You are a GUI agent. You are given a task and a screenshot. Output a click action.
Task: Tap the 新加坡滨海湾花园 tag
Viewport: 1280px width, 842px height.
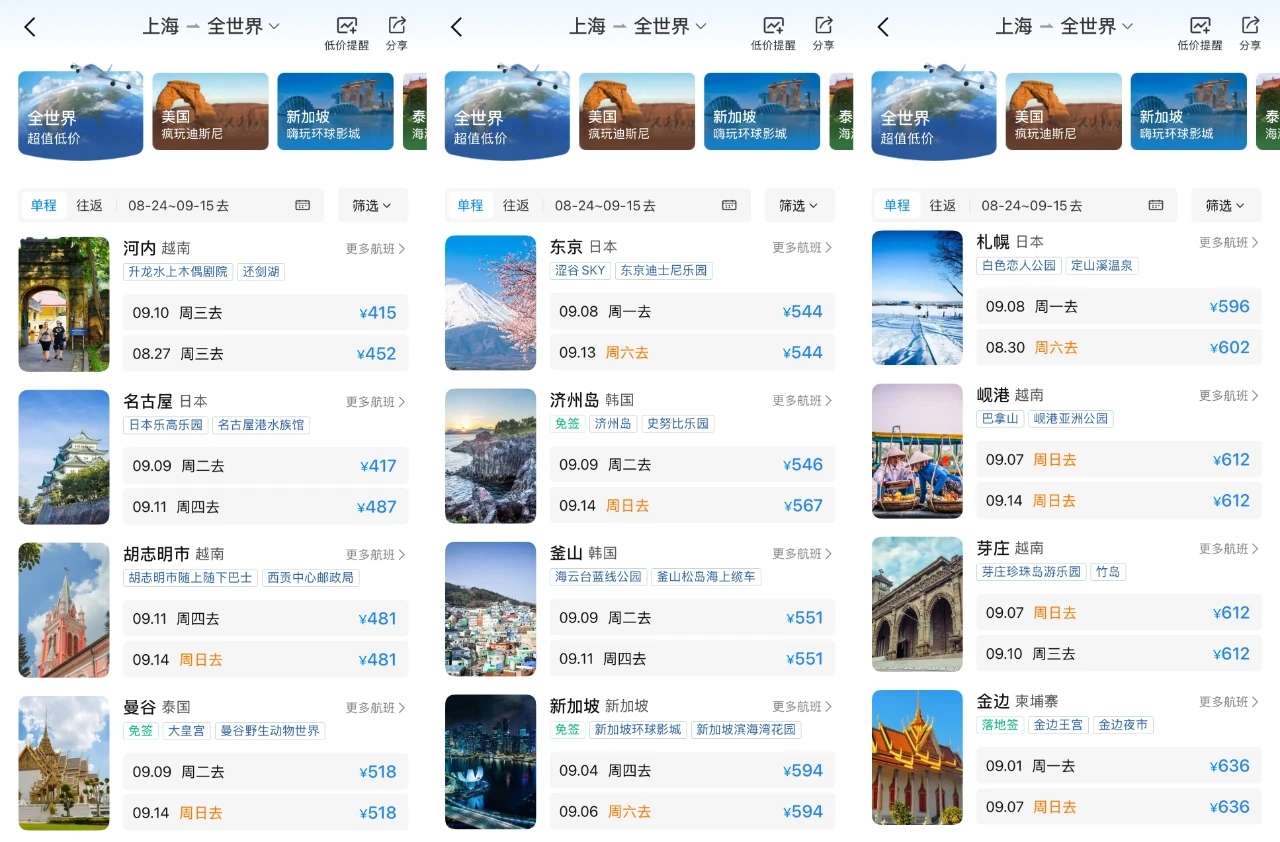pyautogui.click(x=747, y=730)
